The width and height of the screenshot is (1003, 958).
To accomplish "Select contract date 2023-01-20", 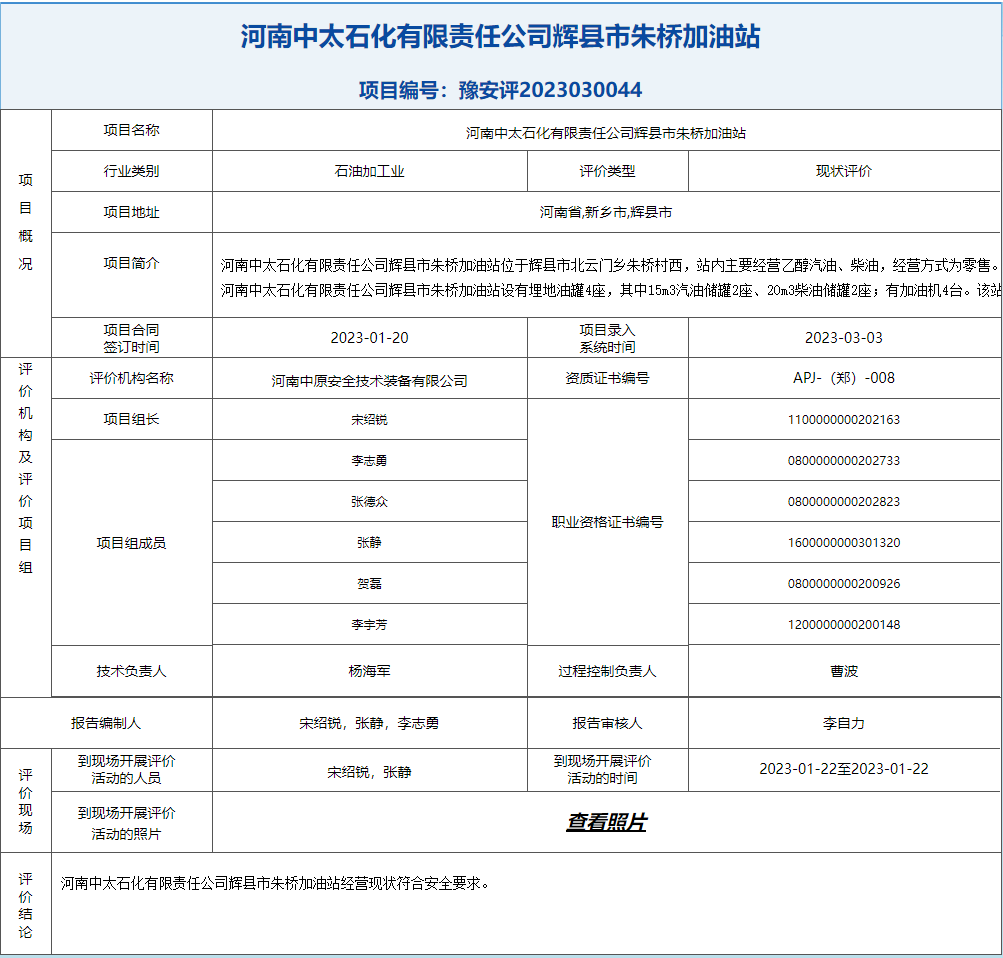I will pyautogui.click(x=369, y=338).
